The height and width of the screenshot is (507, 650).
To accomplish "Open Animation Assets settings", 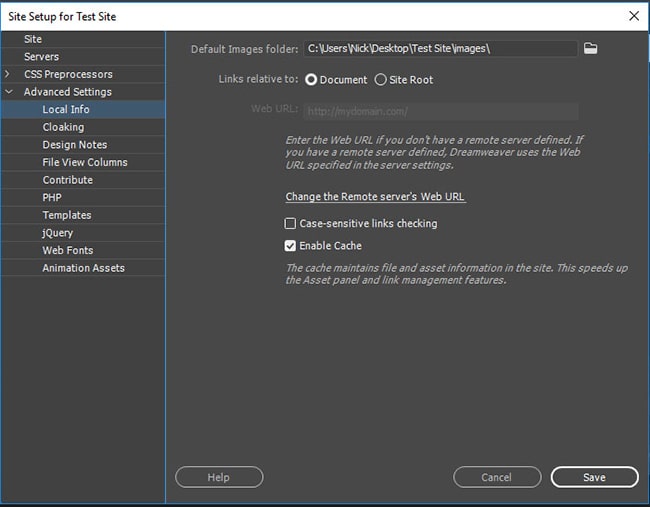I will [x=83, y=268].
